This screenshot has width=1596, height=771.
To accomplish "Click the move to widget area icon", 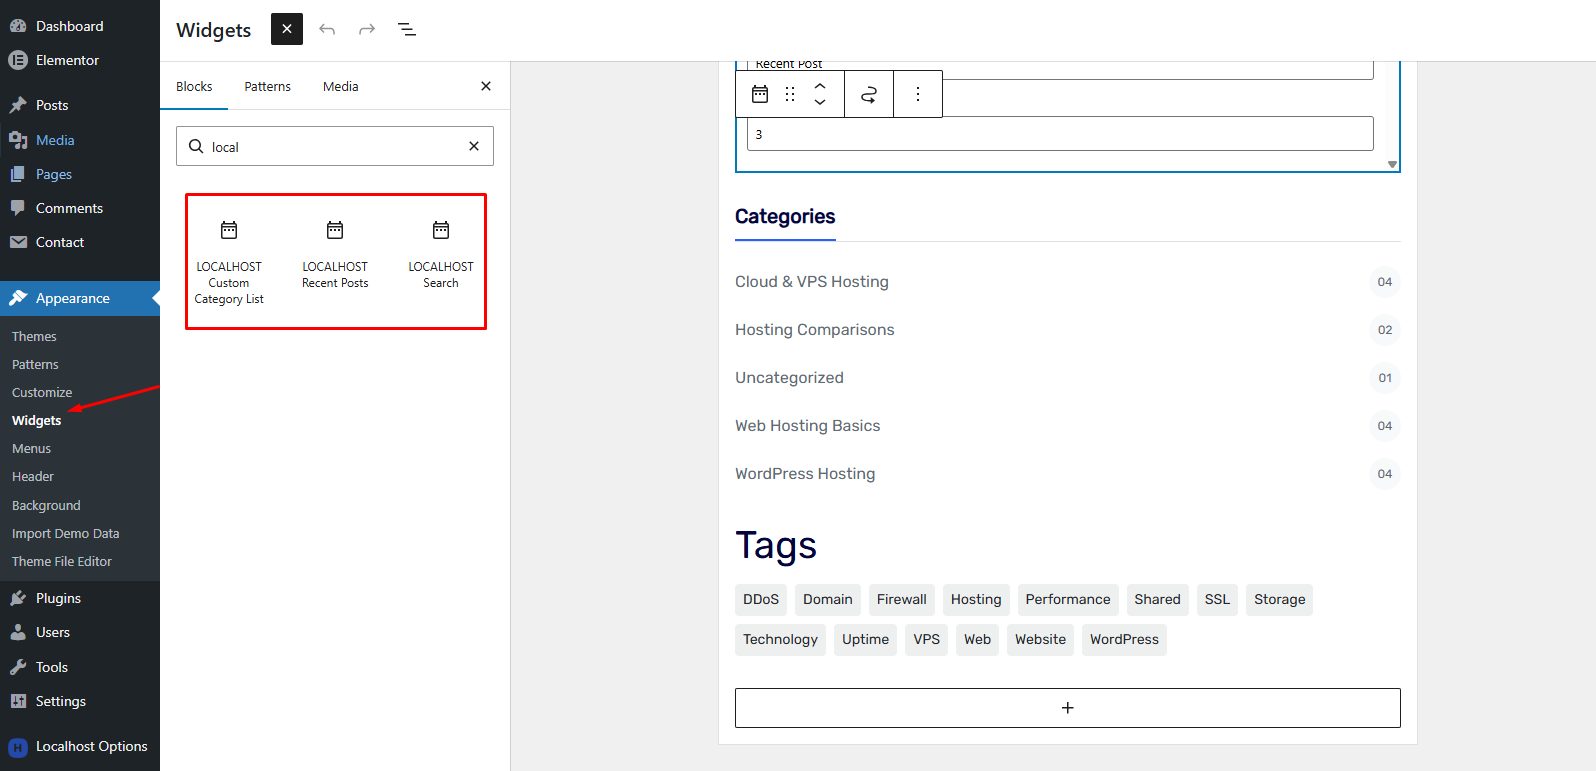I will [x=869, y=94].
